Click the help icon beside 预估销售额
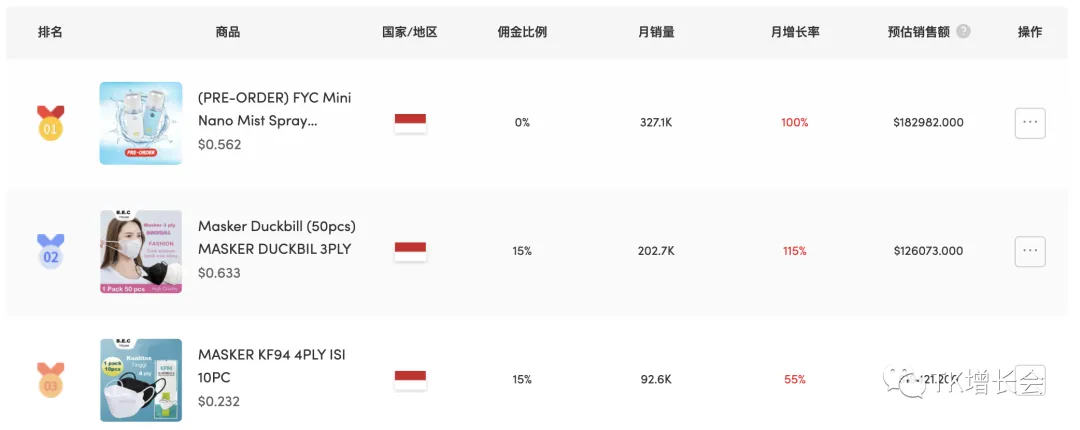Screen dimensions: 1080x430 point(964,31)
